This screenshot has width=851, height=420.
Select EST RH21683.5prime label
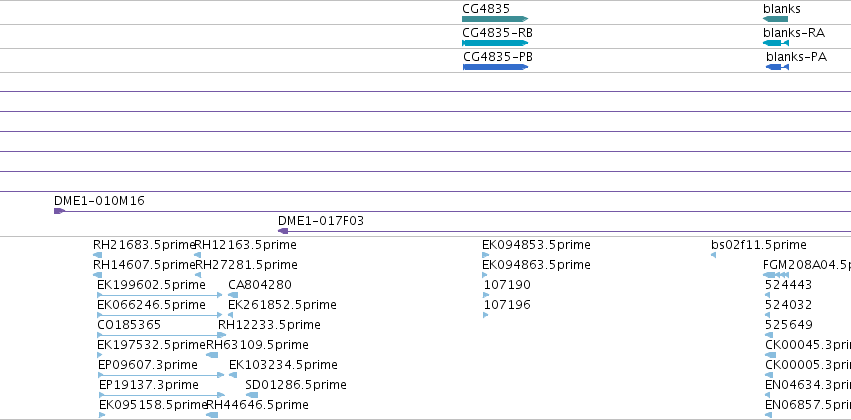click(144, 245)
